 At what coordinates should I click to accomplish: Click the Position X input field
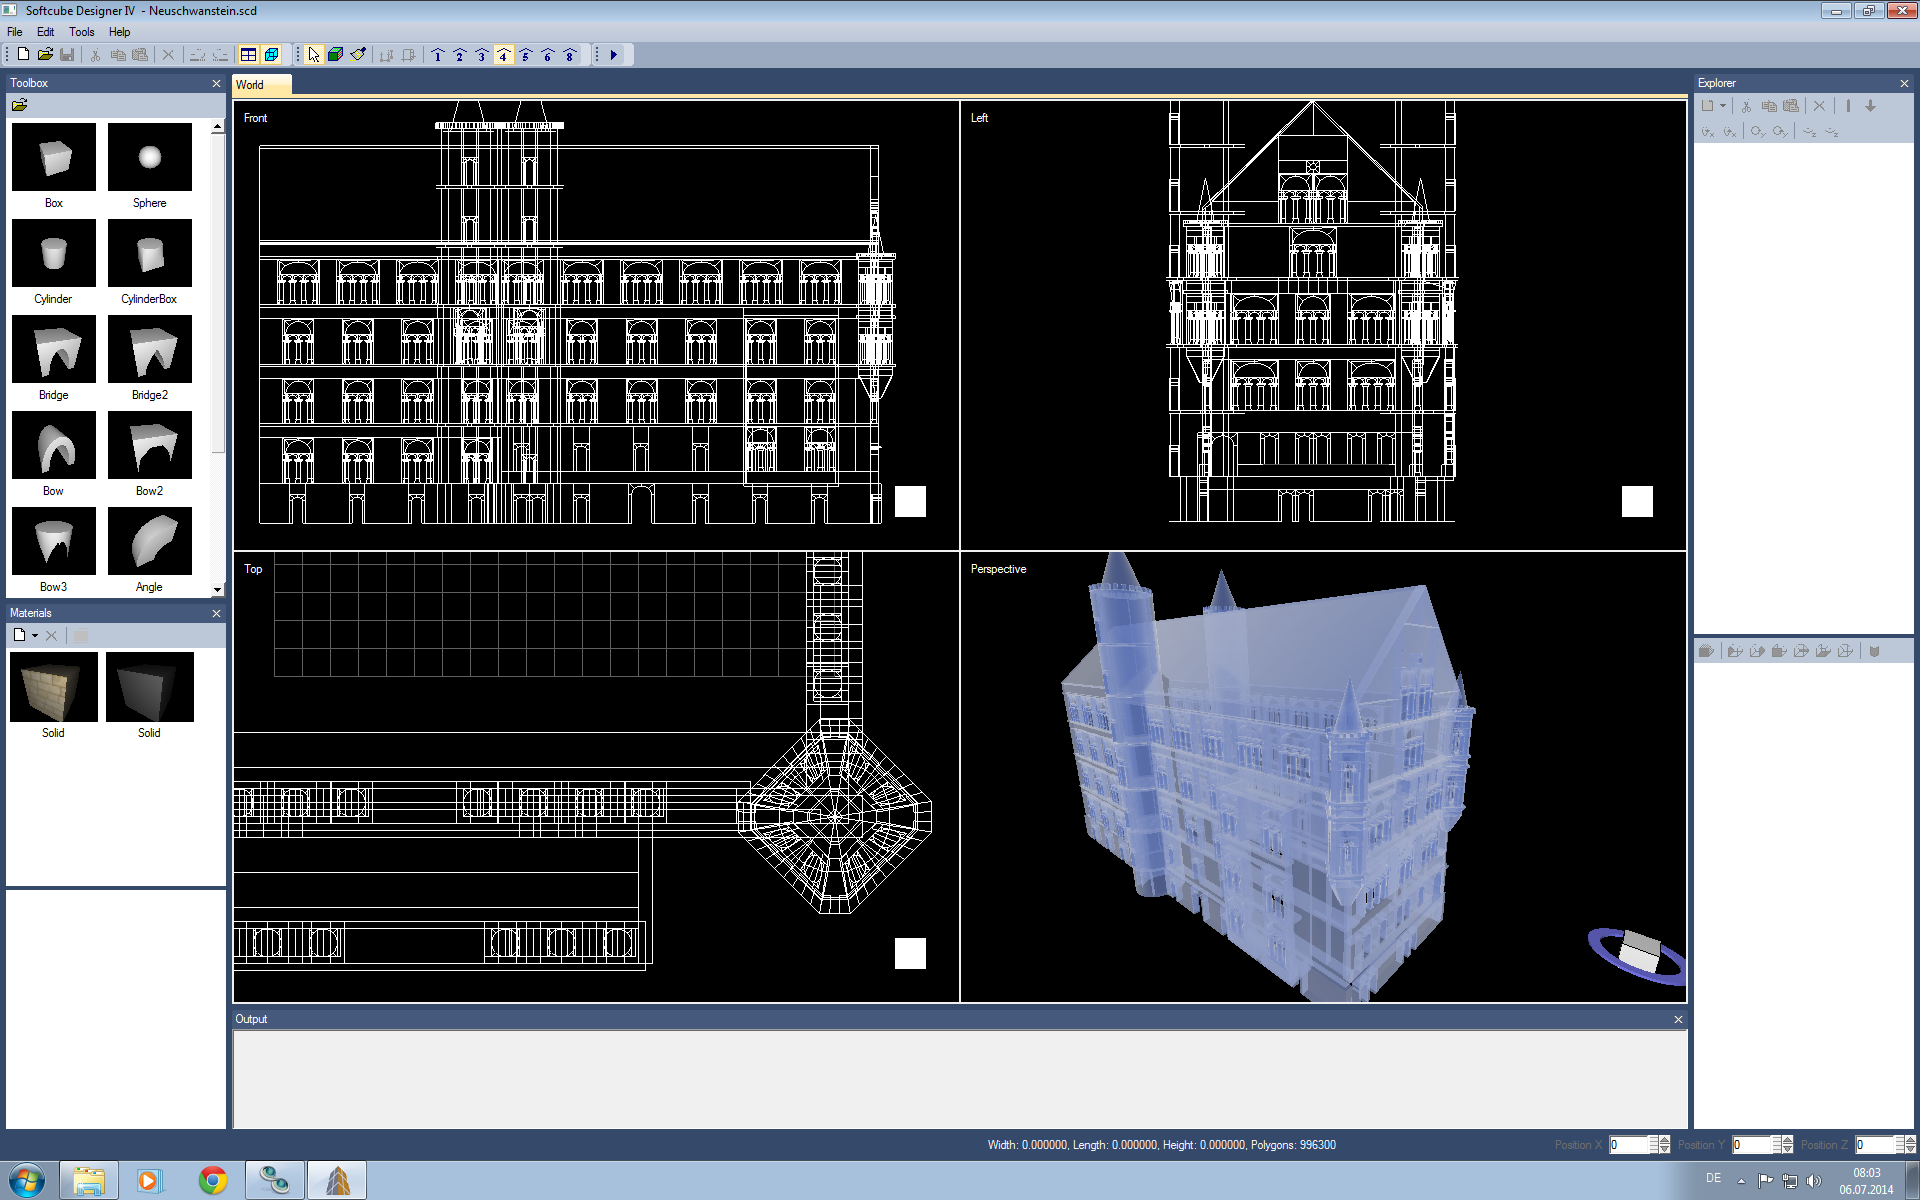(x=1628, y=1145)
